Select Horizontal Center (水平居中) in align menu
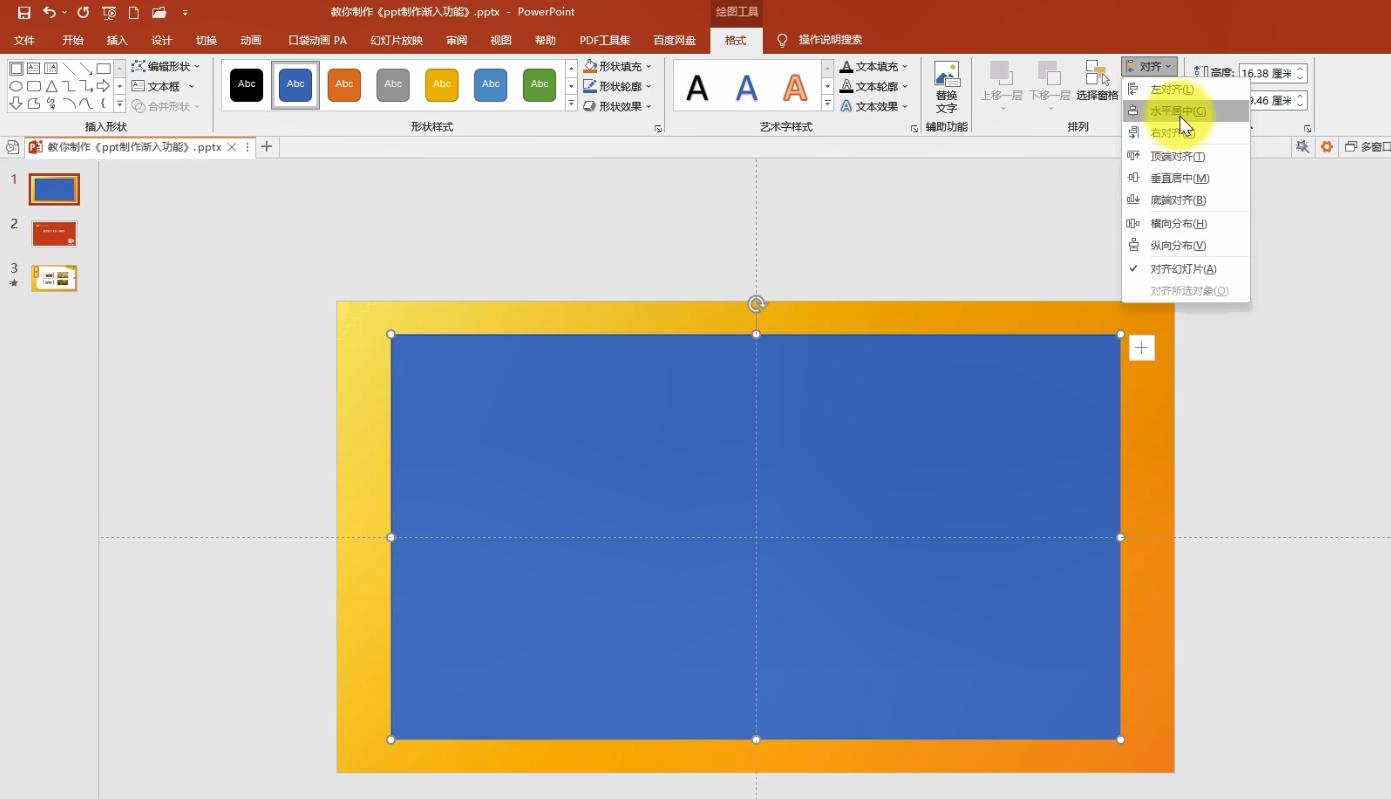Viewport: 1391px width, 799px height. click(x=1177, y=111)
